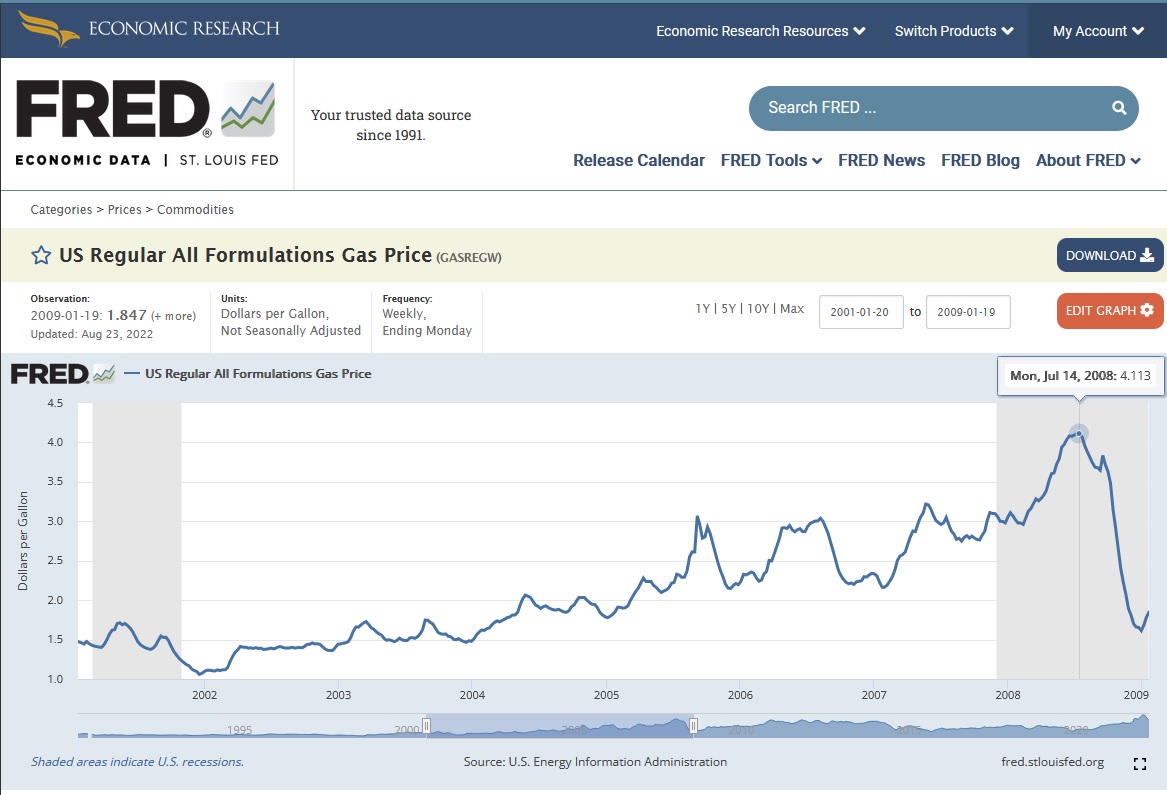This screenshot has height=795, width=1167.
Task: Click the small FRED chart logo above graph
Action: click(63, 374)
